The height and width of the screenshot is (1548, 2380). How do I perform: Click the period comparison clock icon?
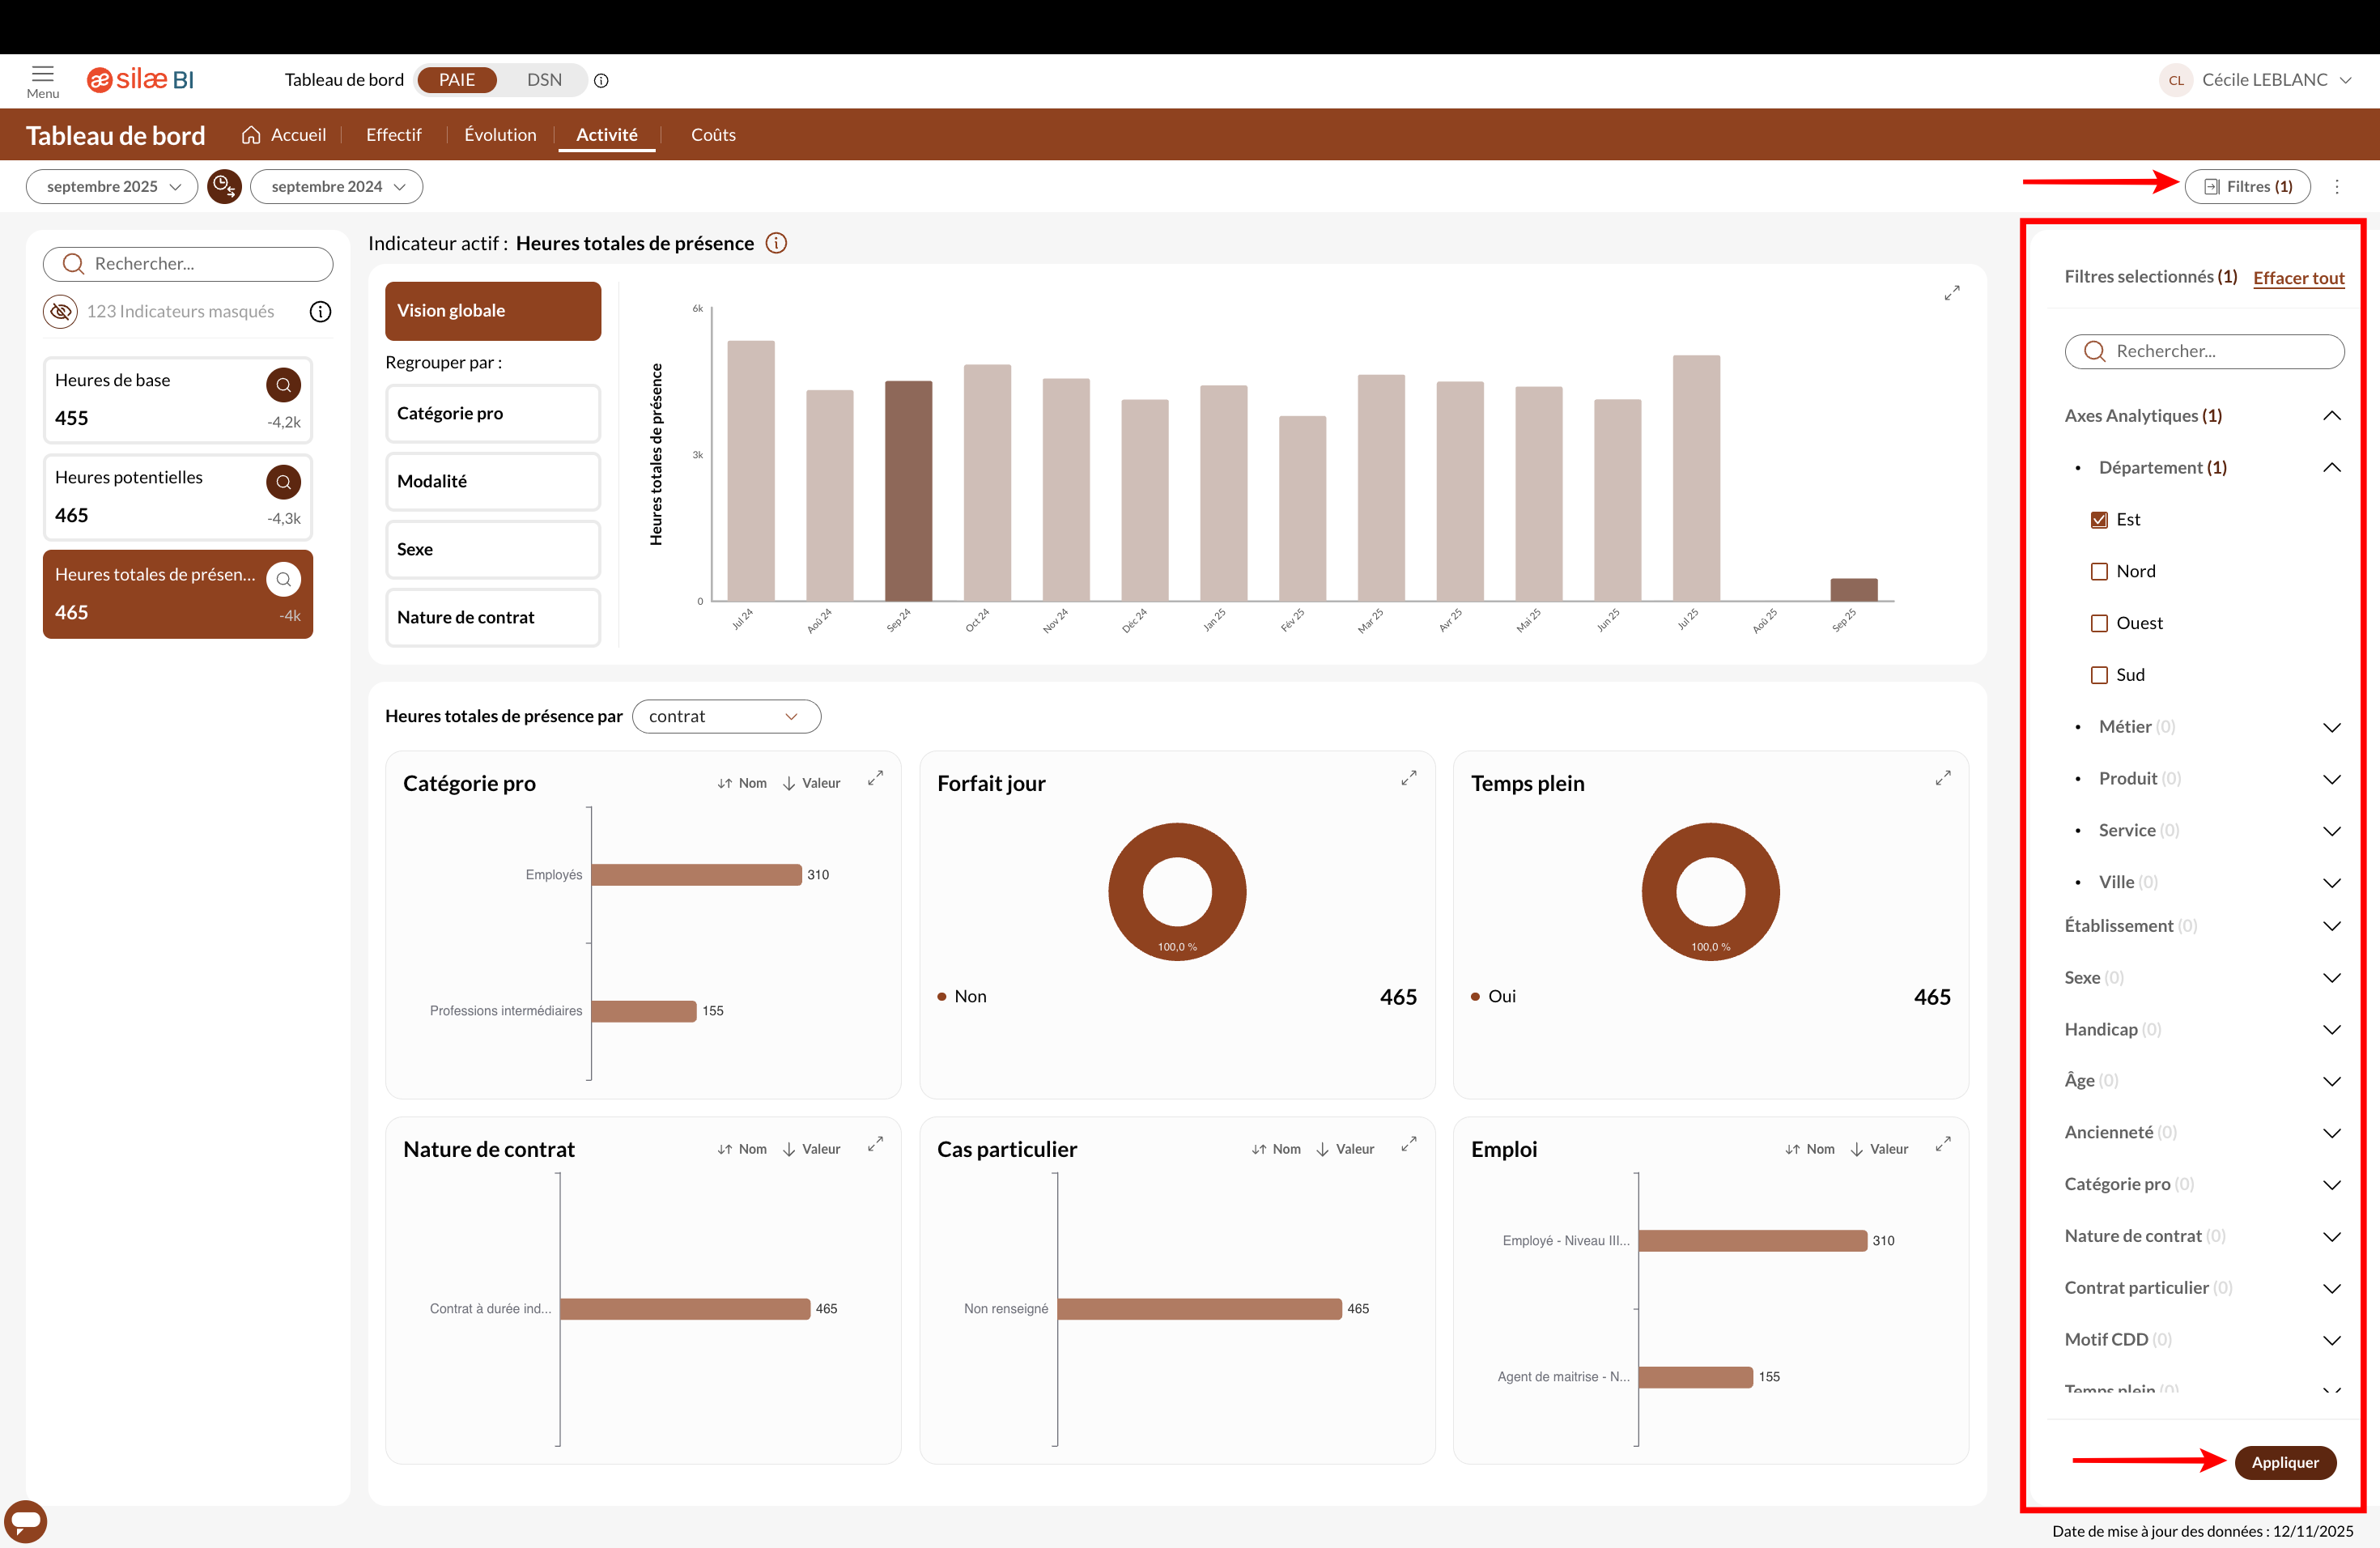click(224, 187)
